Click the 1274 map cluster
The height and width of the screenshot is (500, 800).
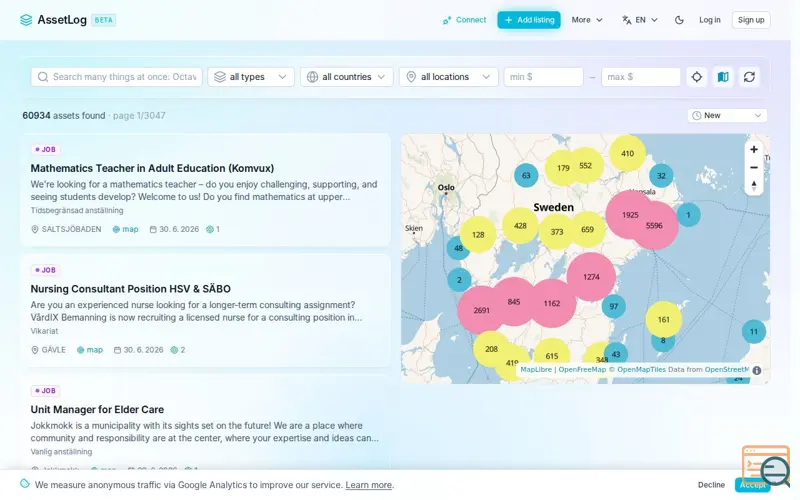pos(591,277)
